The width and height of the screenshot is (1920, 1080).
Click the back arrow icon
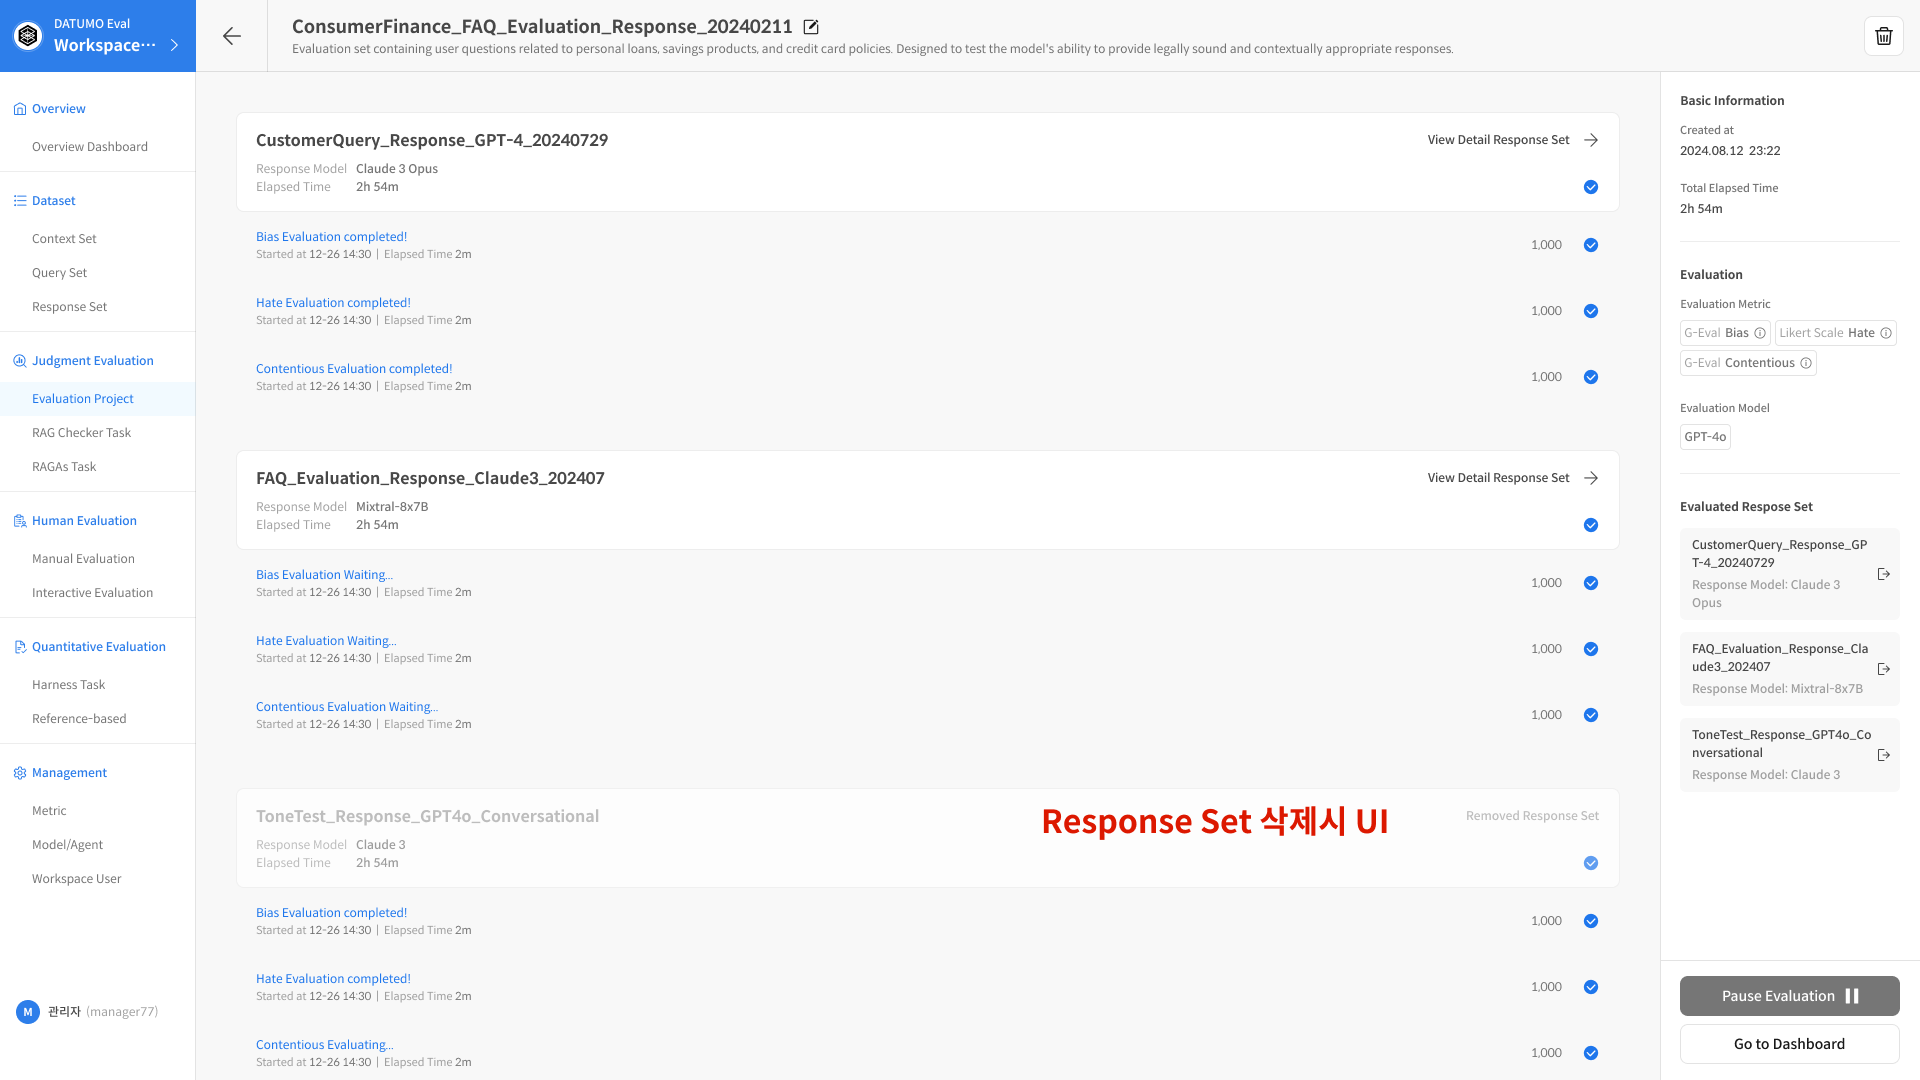click(231, 36)
